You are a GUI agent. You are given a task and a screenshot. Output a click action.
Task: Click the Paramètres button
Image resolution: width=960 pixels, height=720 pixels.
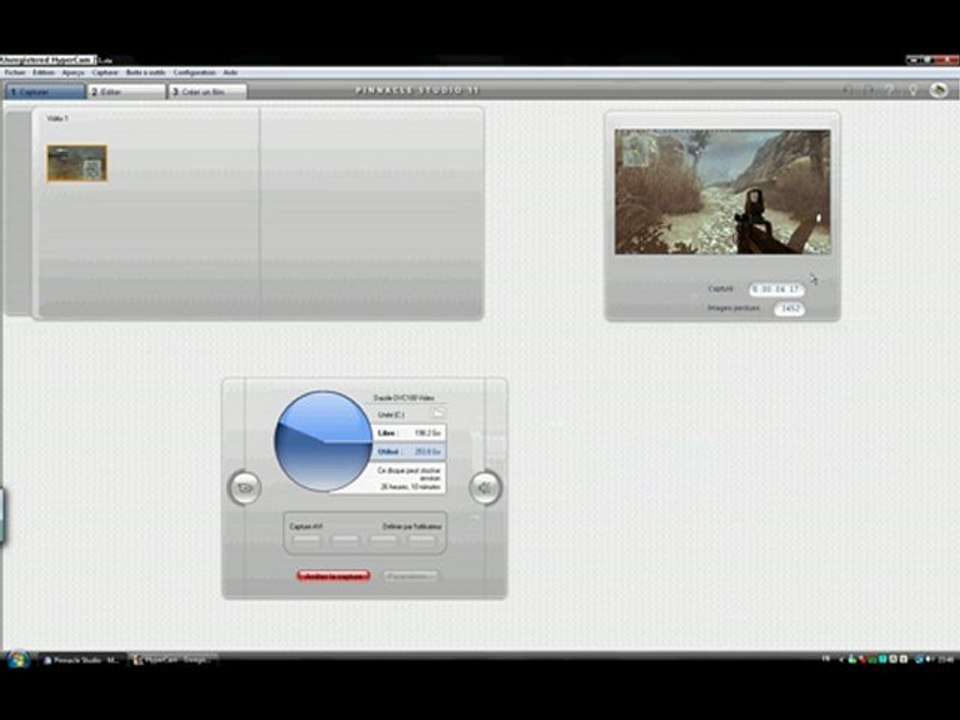(x=410, y=576)
